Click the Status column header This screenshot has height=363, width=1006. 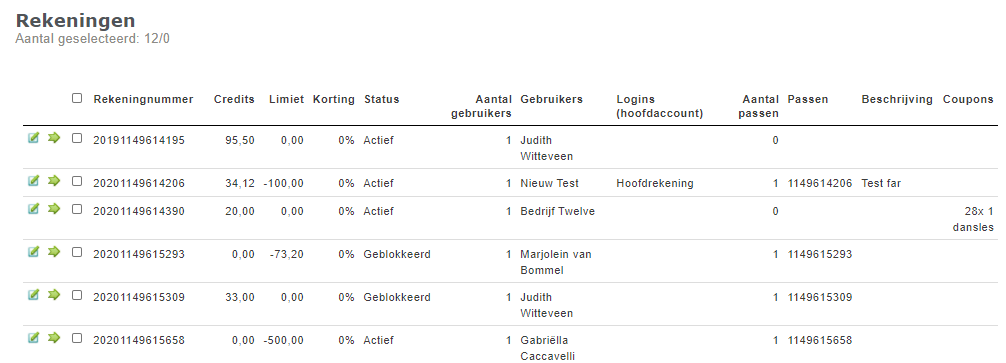[382, 99]
